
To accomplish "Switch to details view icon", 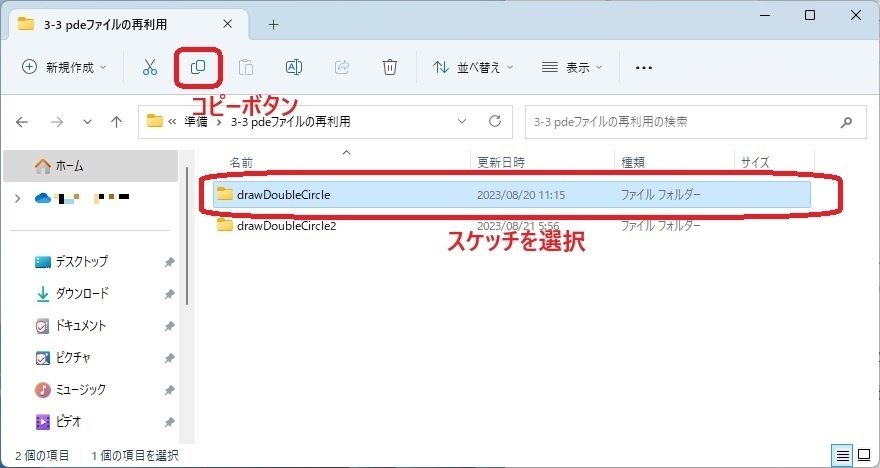I will 843,455.
